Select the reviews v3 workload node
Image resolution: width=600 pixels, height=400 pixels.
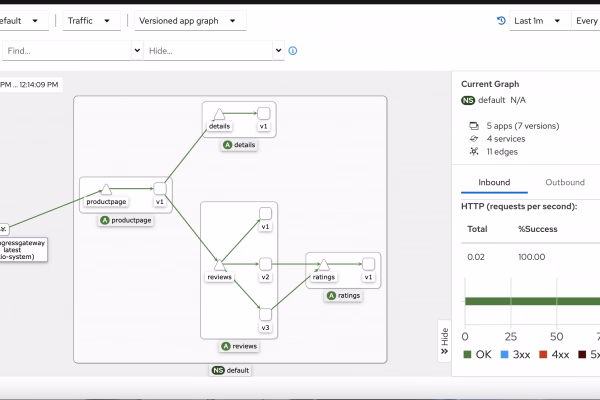tap(265, 315)
